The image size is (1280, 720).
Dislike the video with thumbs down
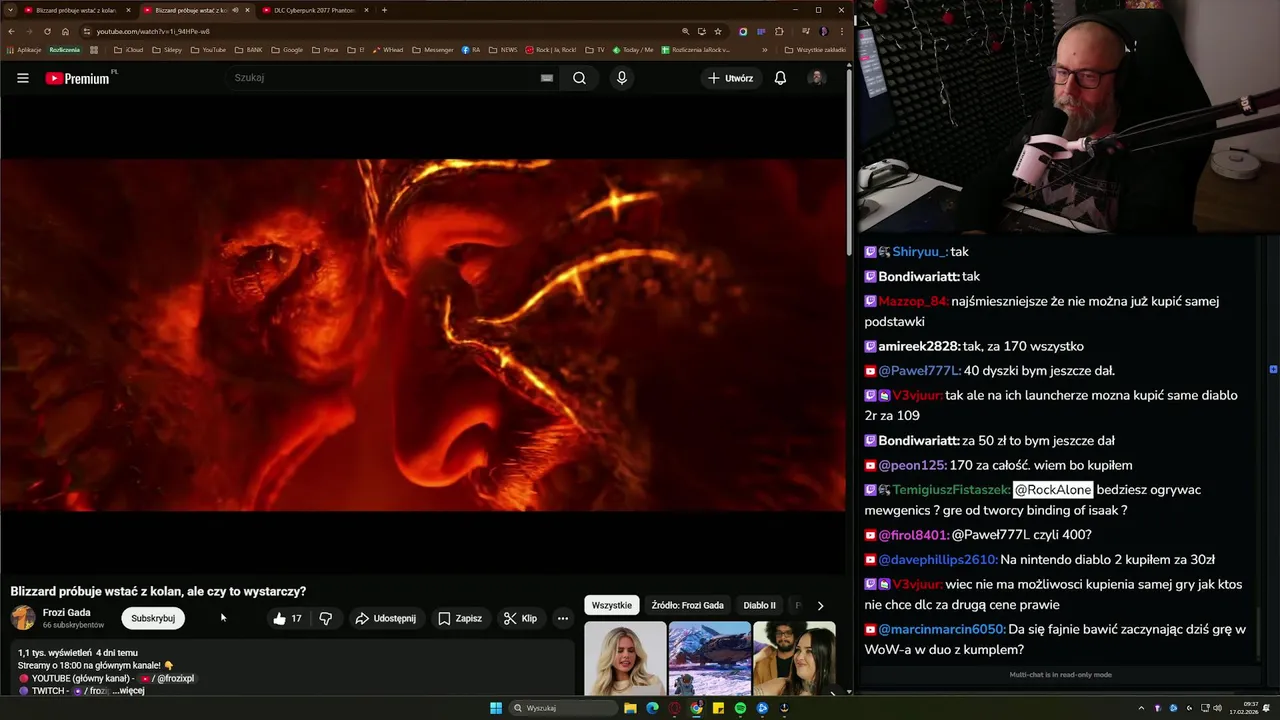(x=326, y=618)
